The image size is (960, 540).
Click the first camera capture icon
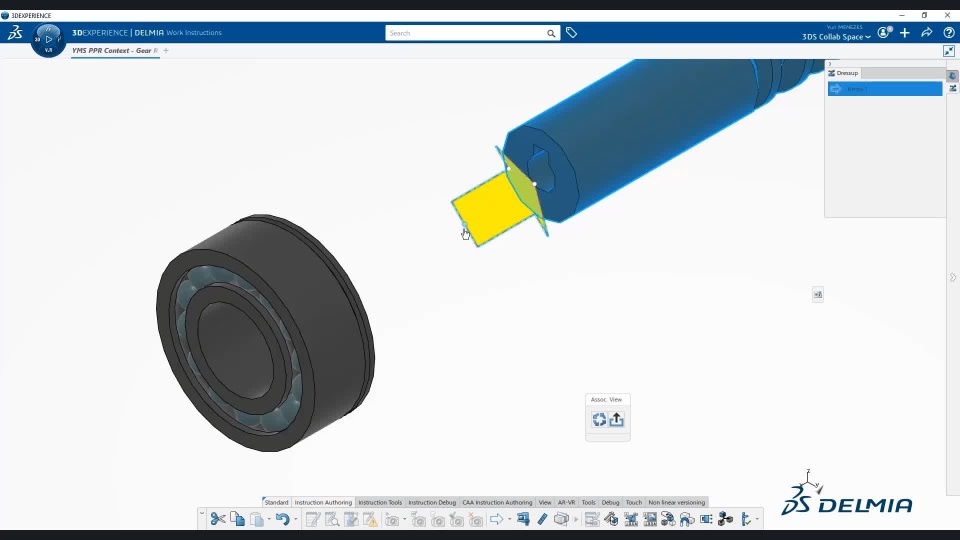click(392, 520)
